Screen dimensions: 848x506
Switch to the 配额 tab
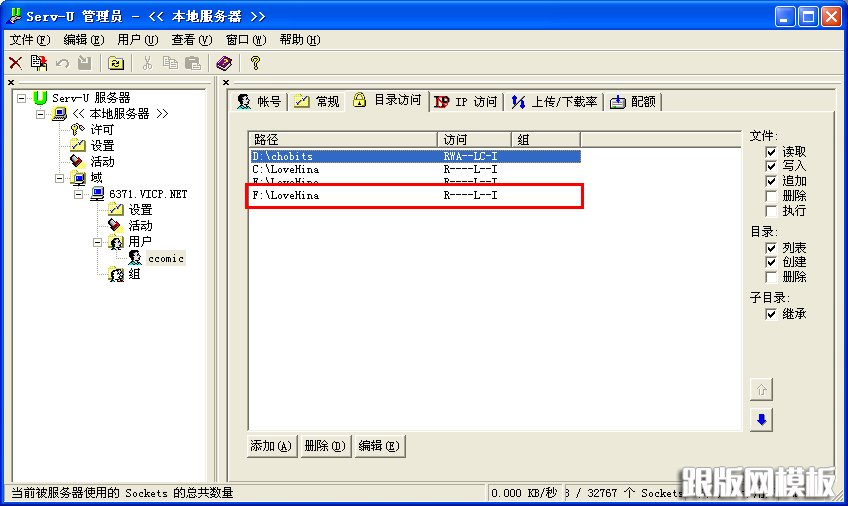point(633,102)
